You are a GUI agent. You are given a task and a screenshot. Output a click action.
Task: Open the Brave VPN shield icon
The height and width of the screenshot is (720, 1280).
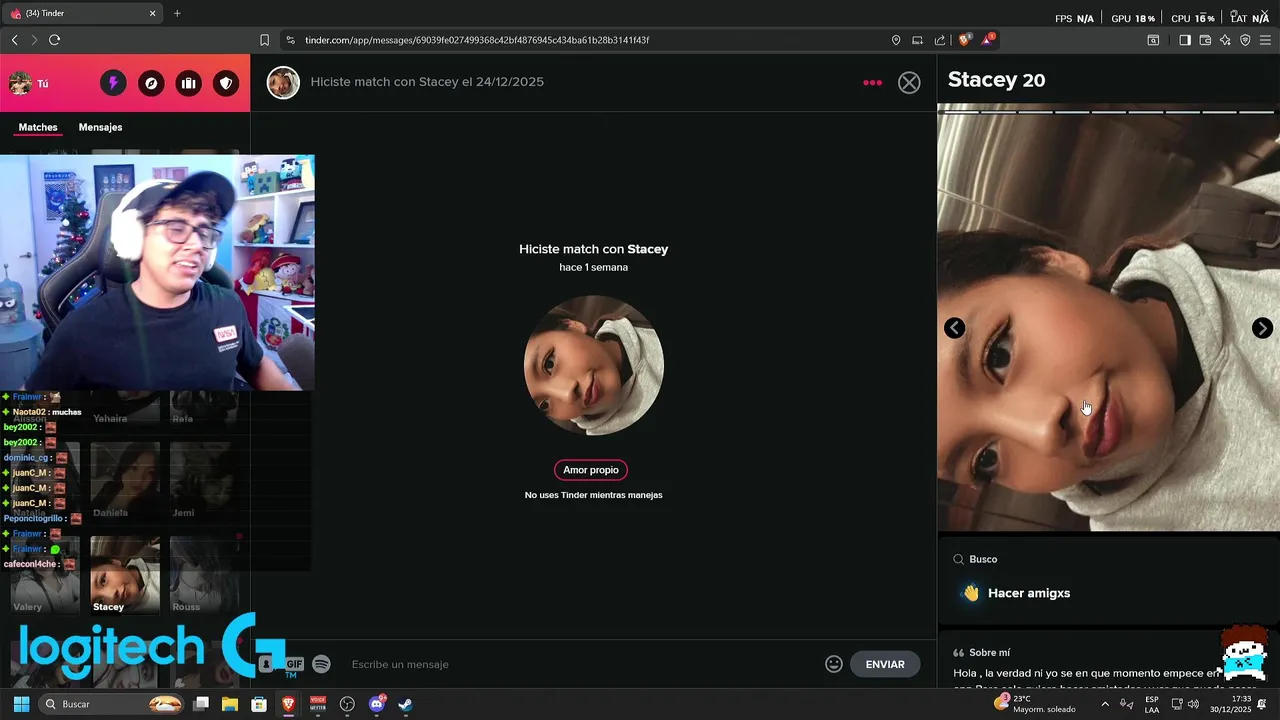[1245, 40]
